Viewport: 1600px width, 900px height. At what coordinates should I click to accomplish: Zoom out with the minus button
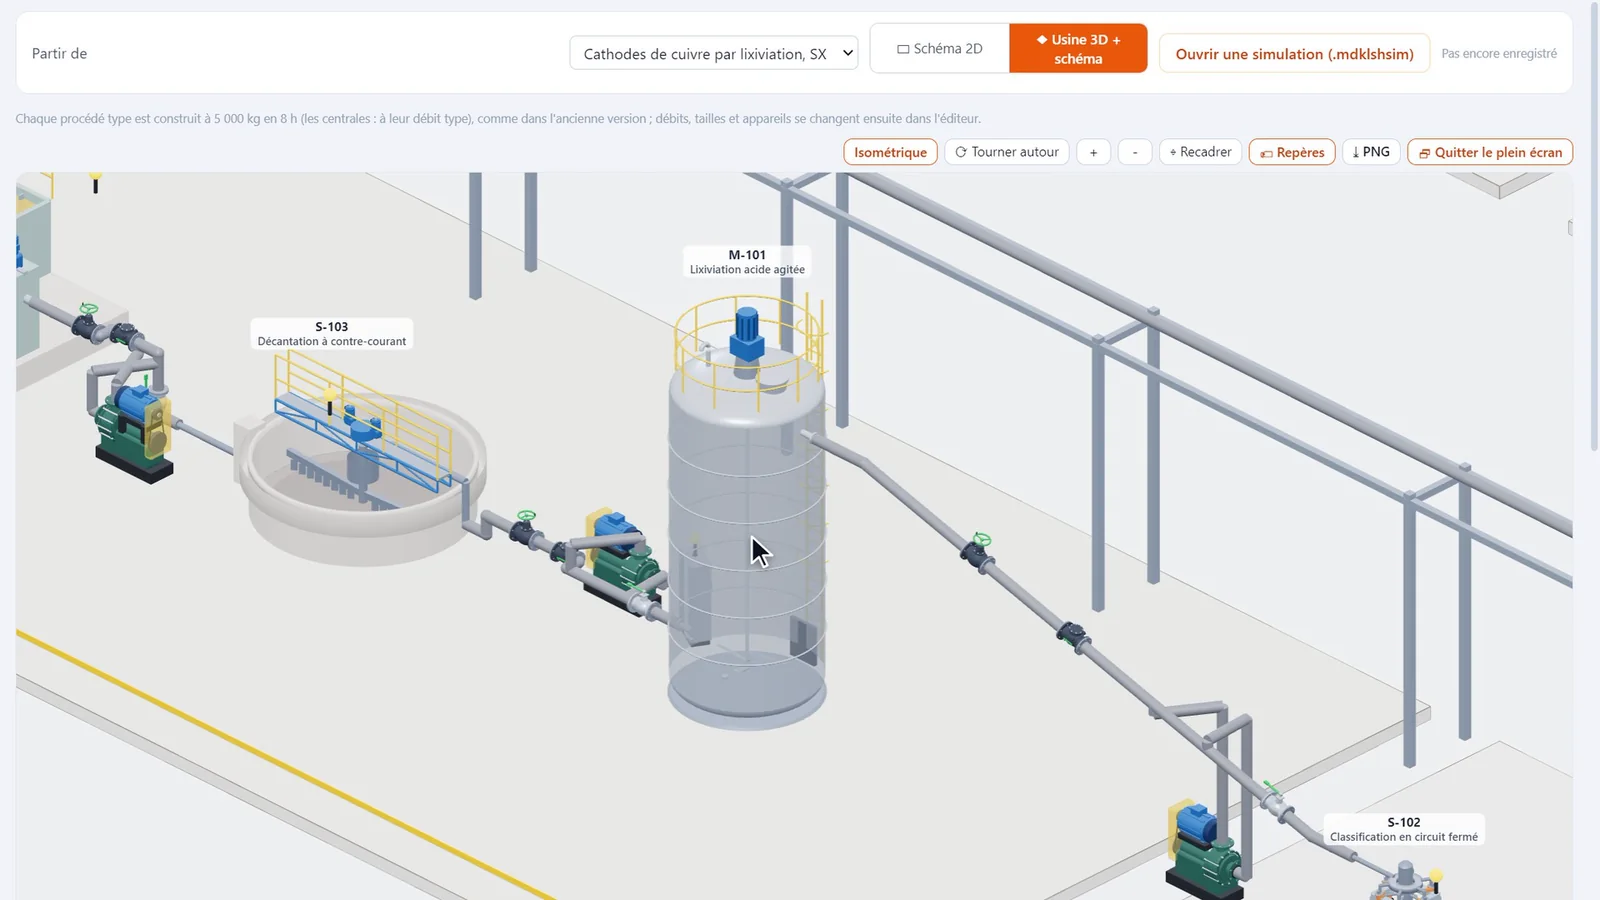pos(1135,152)
